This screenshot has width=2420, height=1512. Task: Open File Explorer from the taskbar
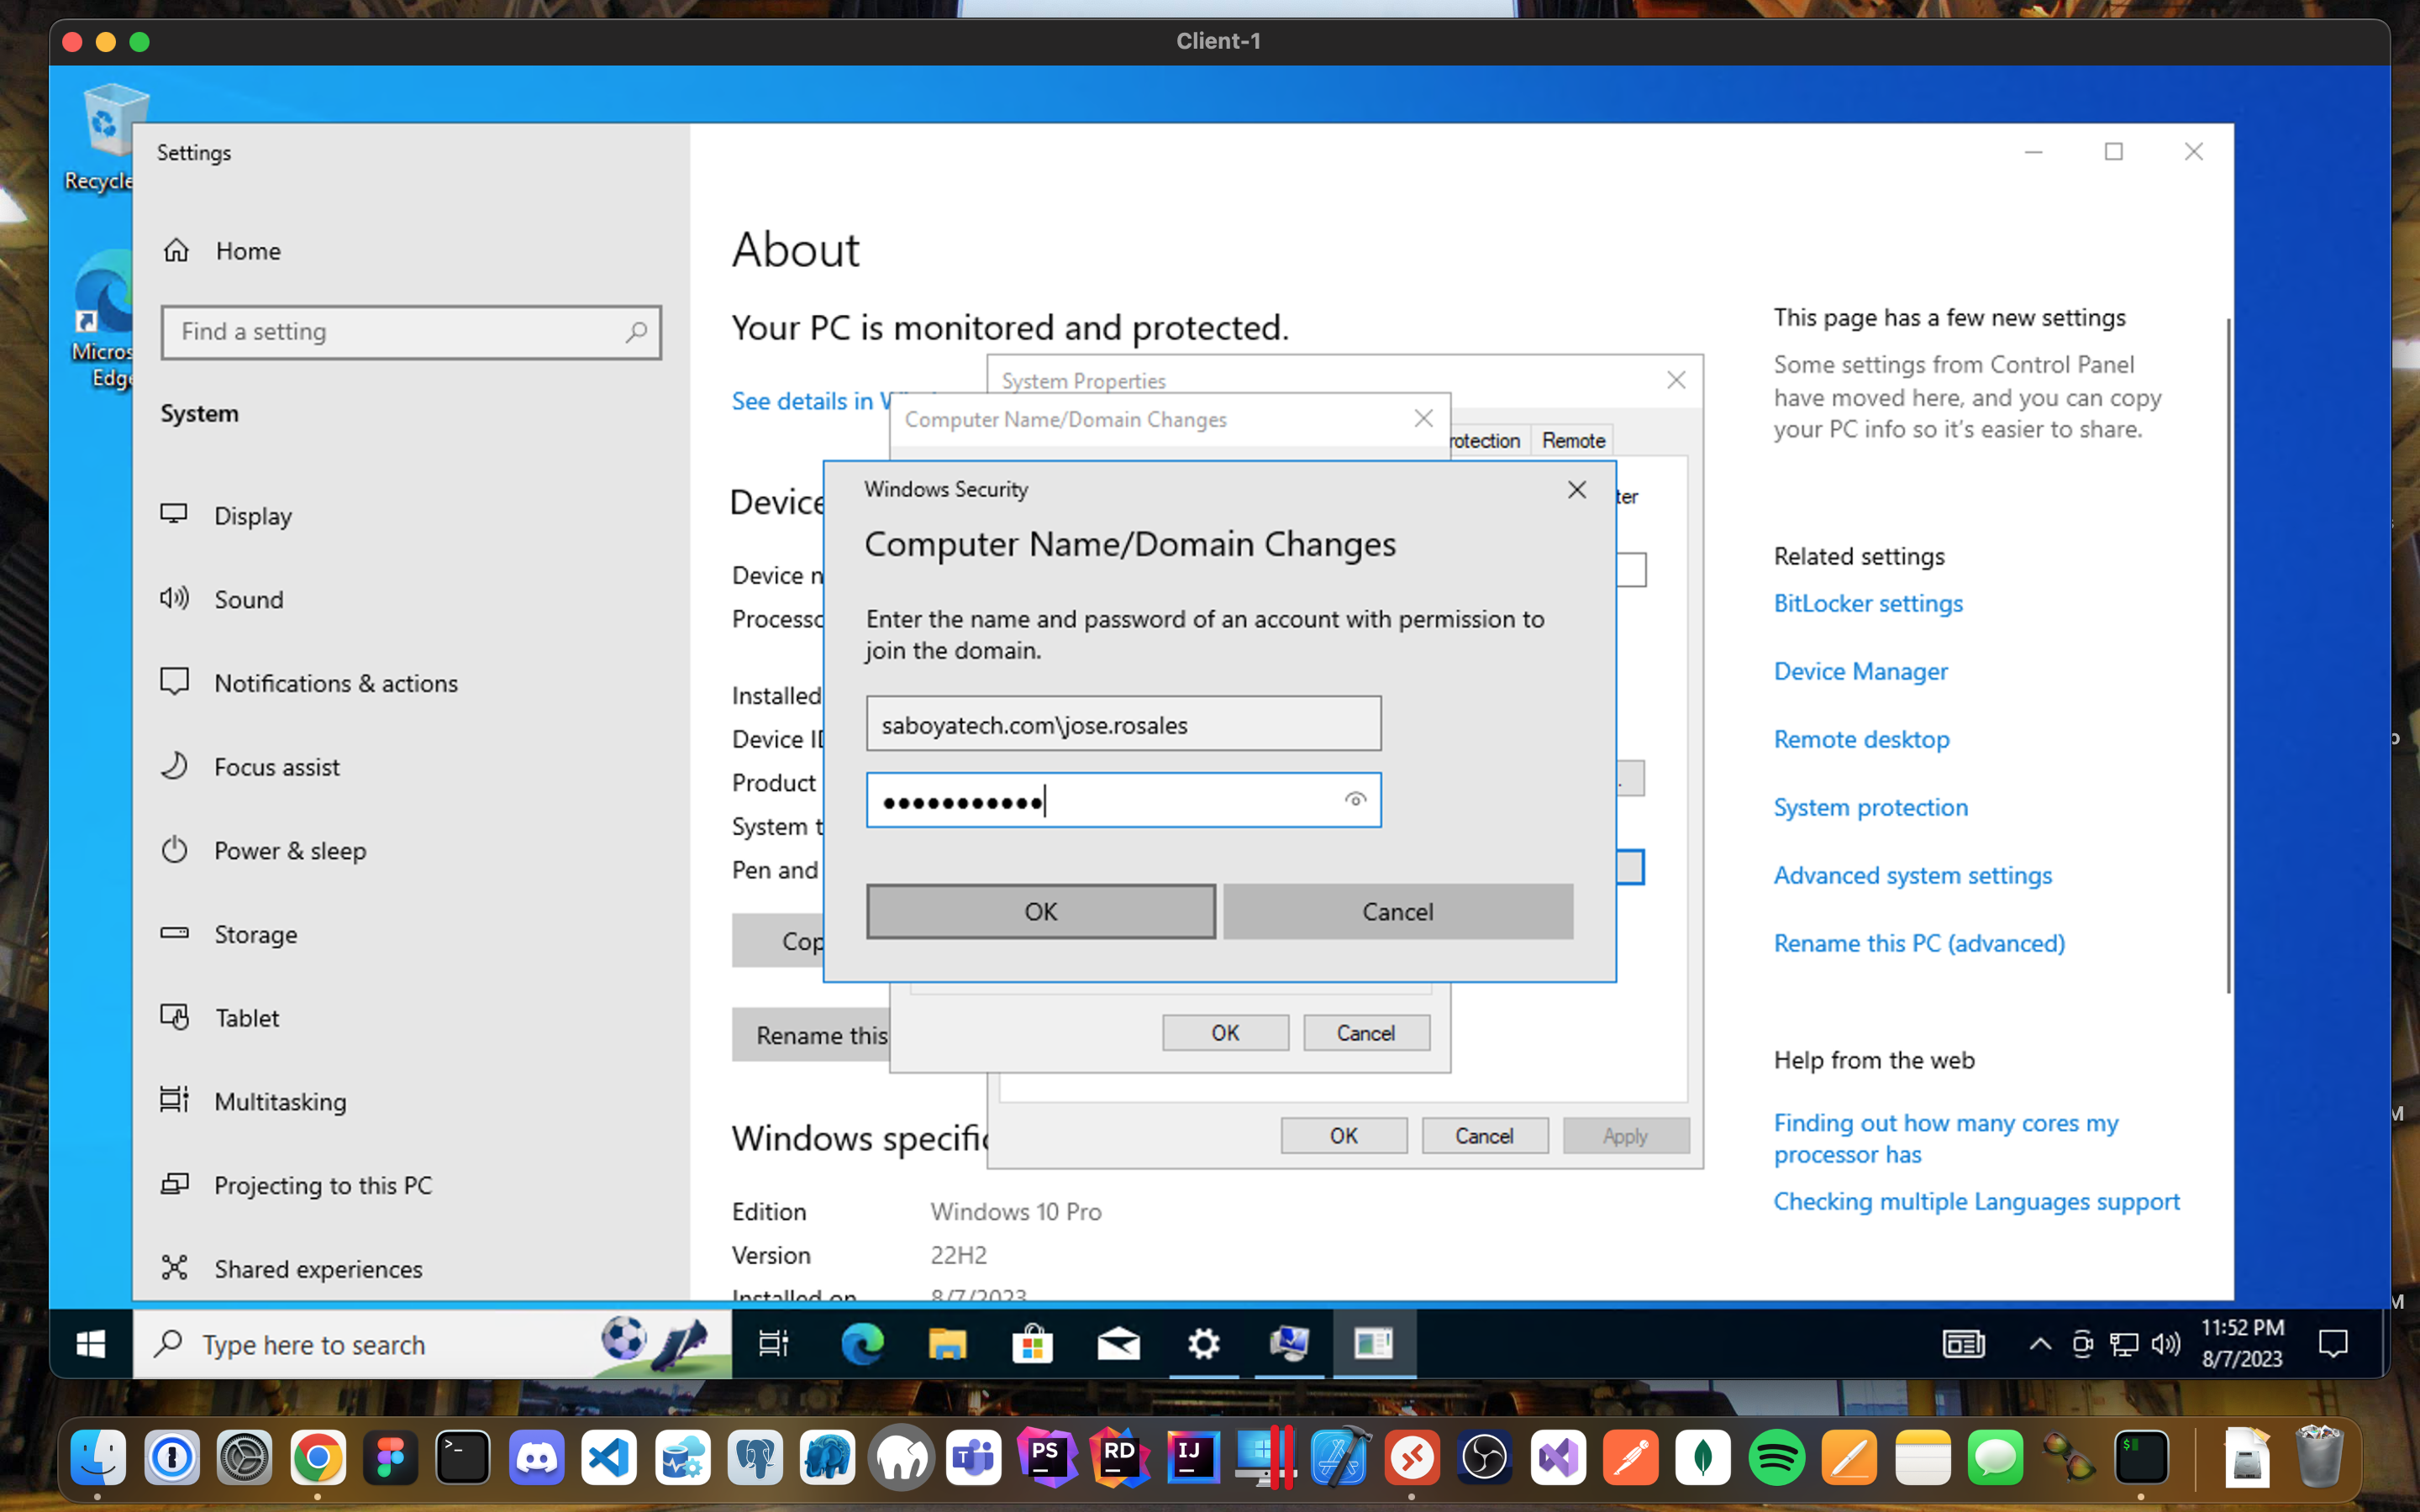coord(946,1344)
